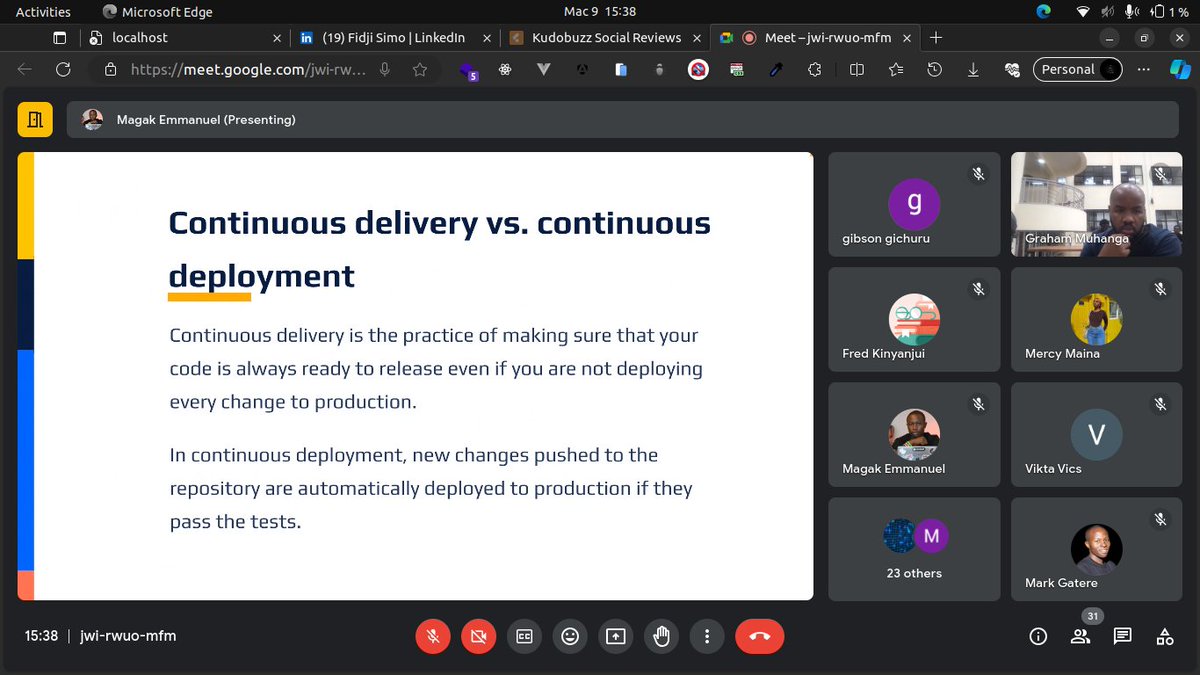Click the Mark Gatere participant tile
The height and width of the screenshot is (675, 1200).
(1096, 549)
